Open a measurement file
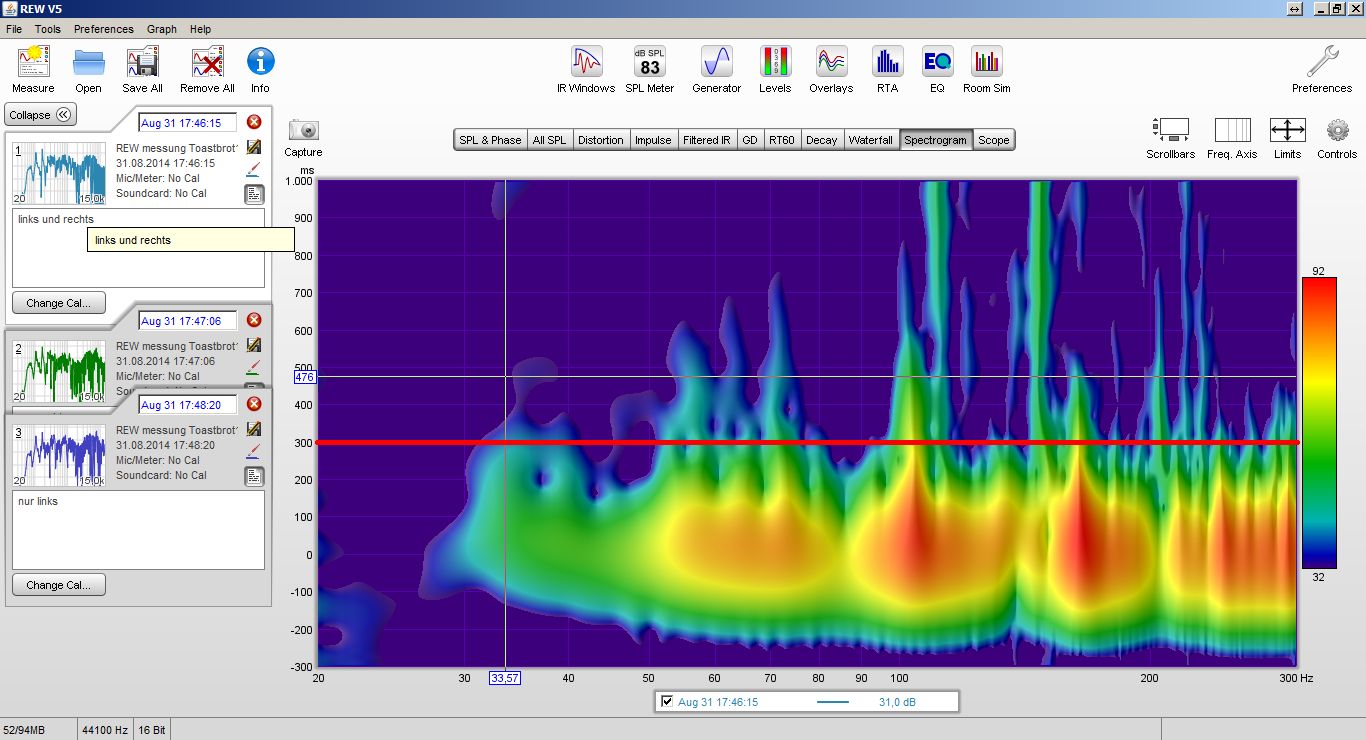This screenshot has height=740, width=1366. [88, 69]
